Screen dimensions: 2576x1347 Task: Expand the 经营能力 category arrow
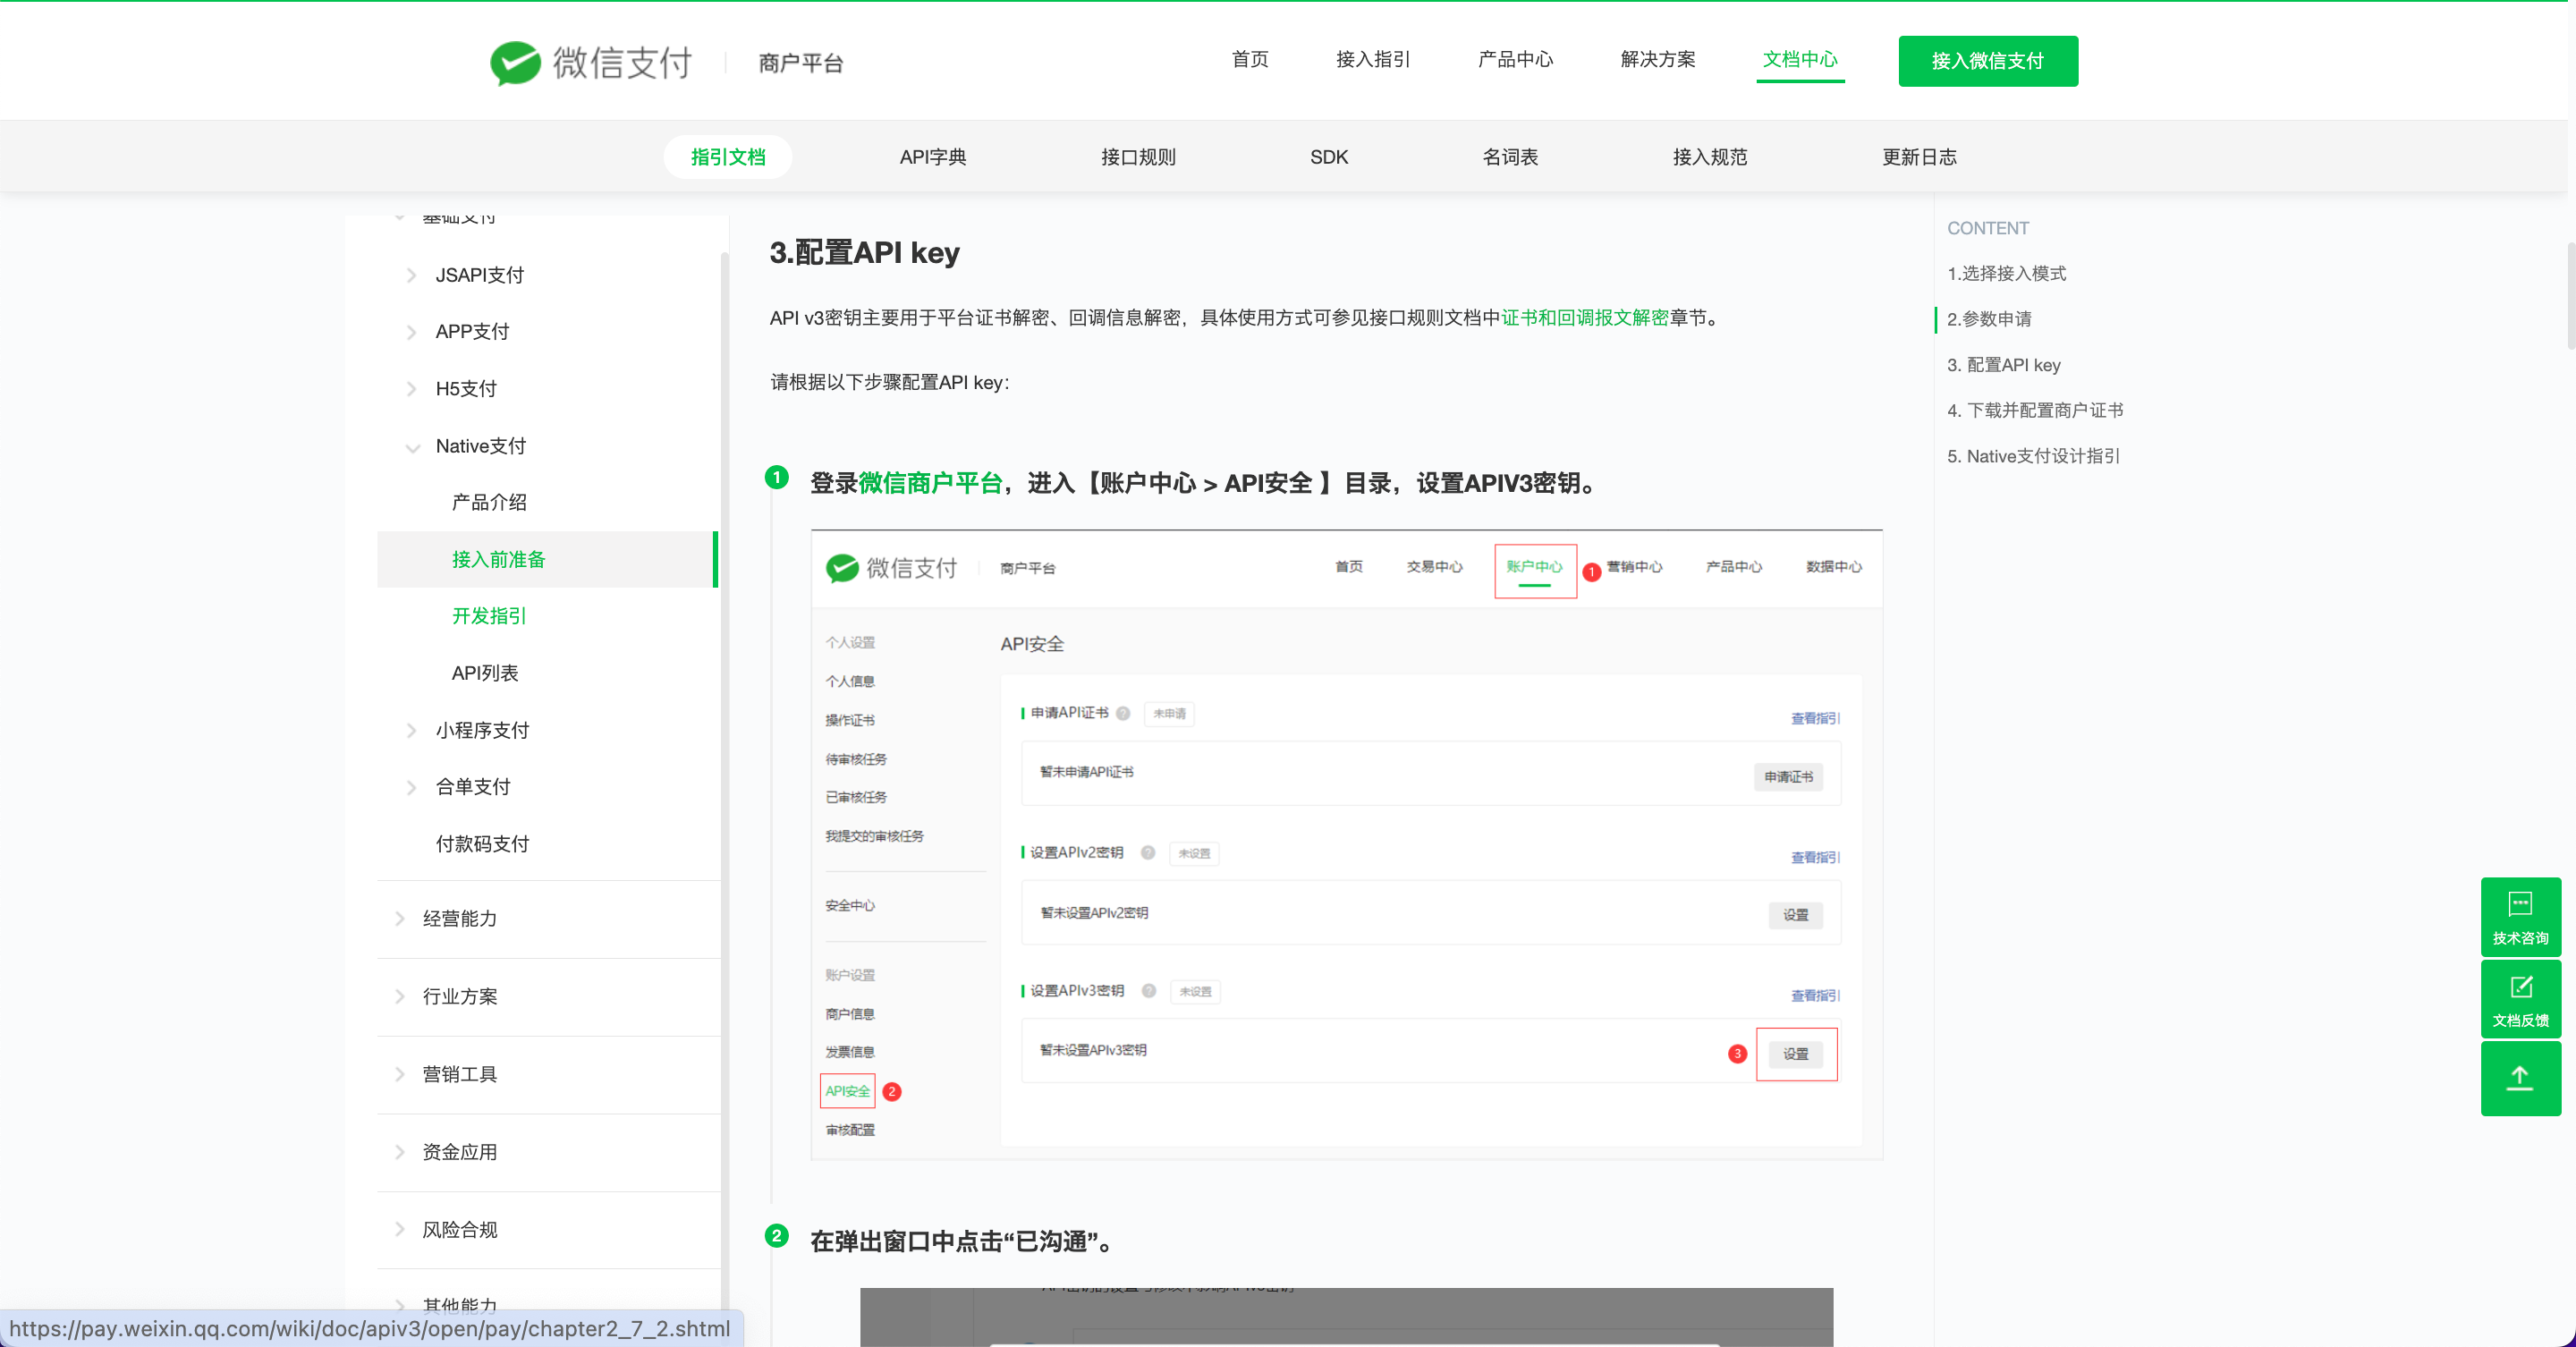click(x=399, y=919)
